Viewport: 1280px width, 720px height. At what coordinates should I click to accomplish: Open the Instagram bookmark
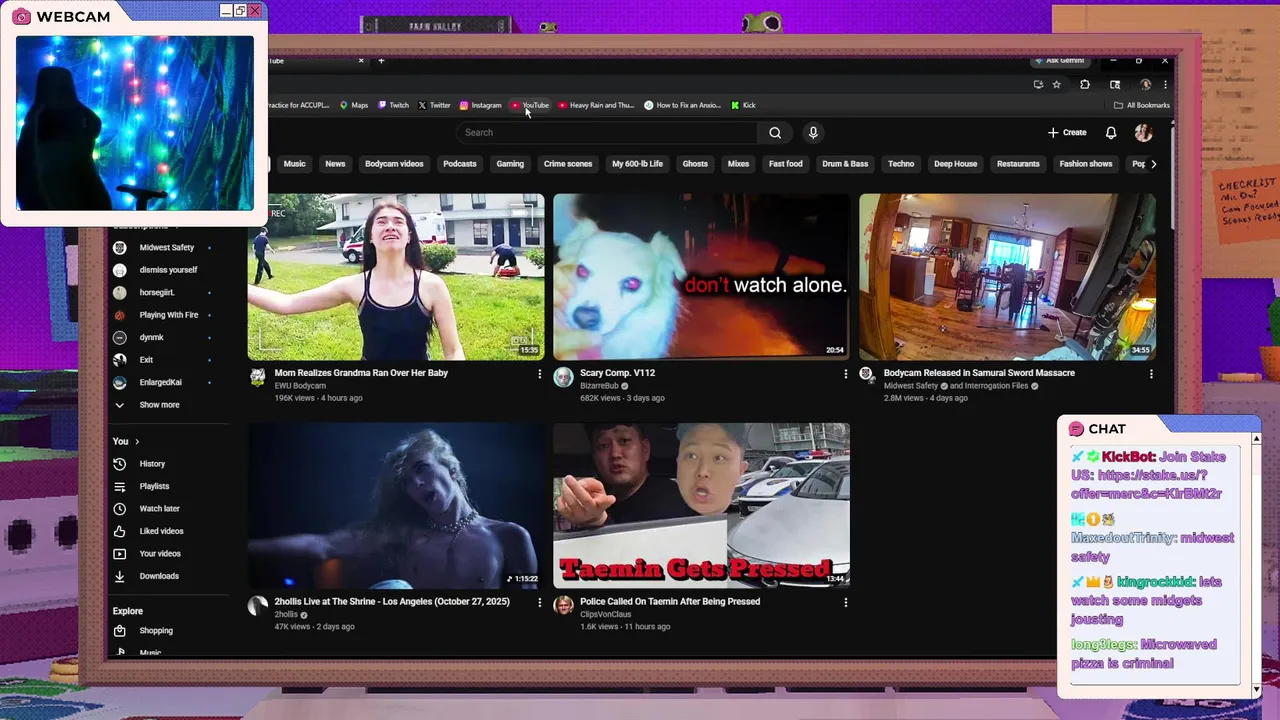click(x=480, y=105)
